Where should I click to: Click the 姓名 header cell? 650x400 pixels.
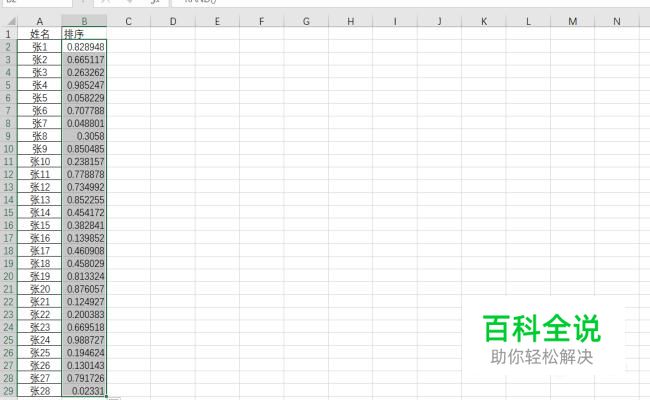pos(39,34)
